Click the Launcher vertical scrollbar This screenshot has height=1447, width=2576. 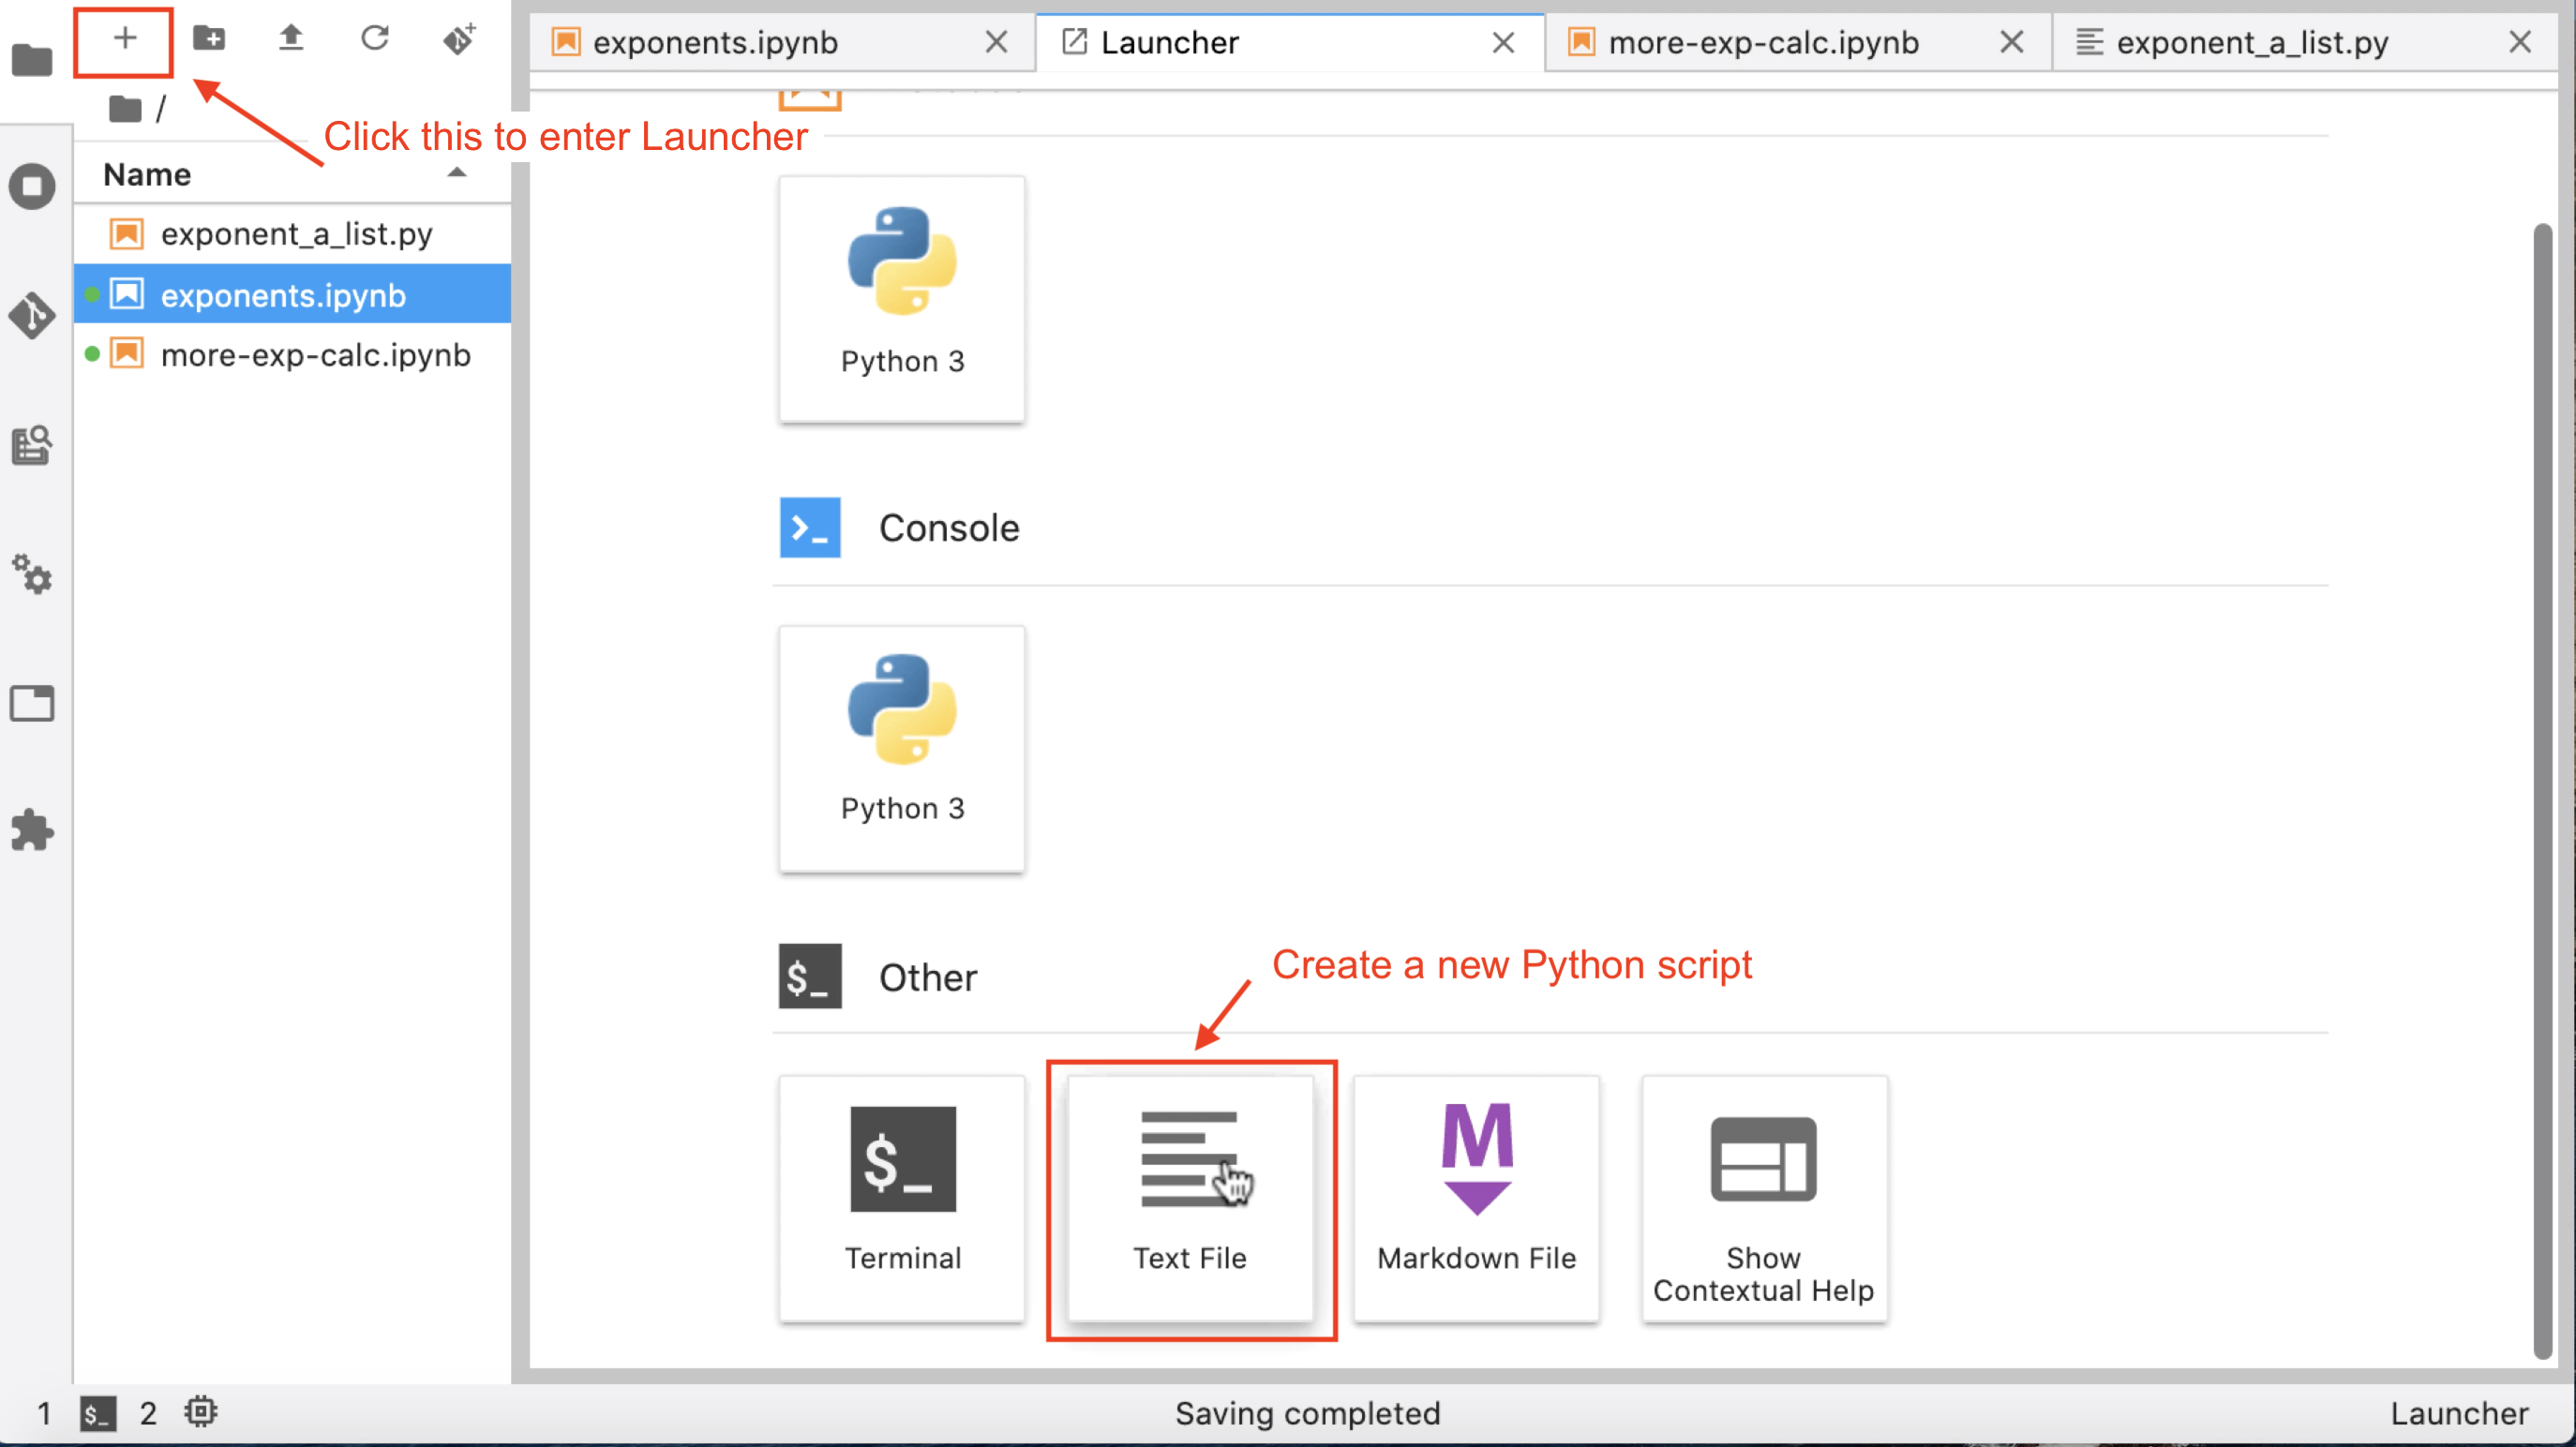[2541, 790]
